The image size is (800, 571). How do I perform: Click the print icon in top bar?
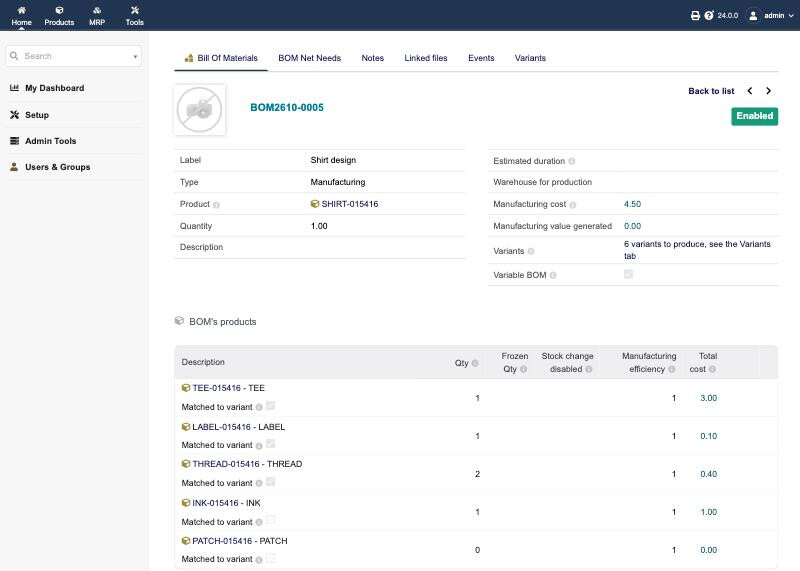tap(695, 15)
